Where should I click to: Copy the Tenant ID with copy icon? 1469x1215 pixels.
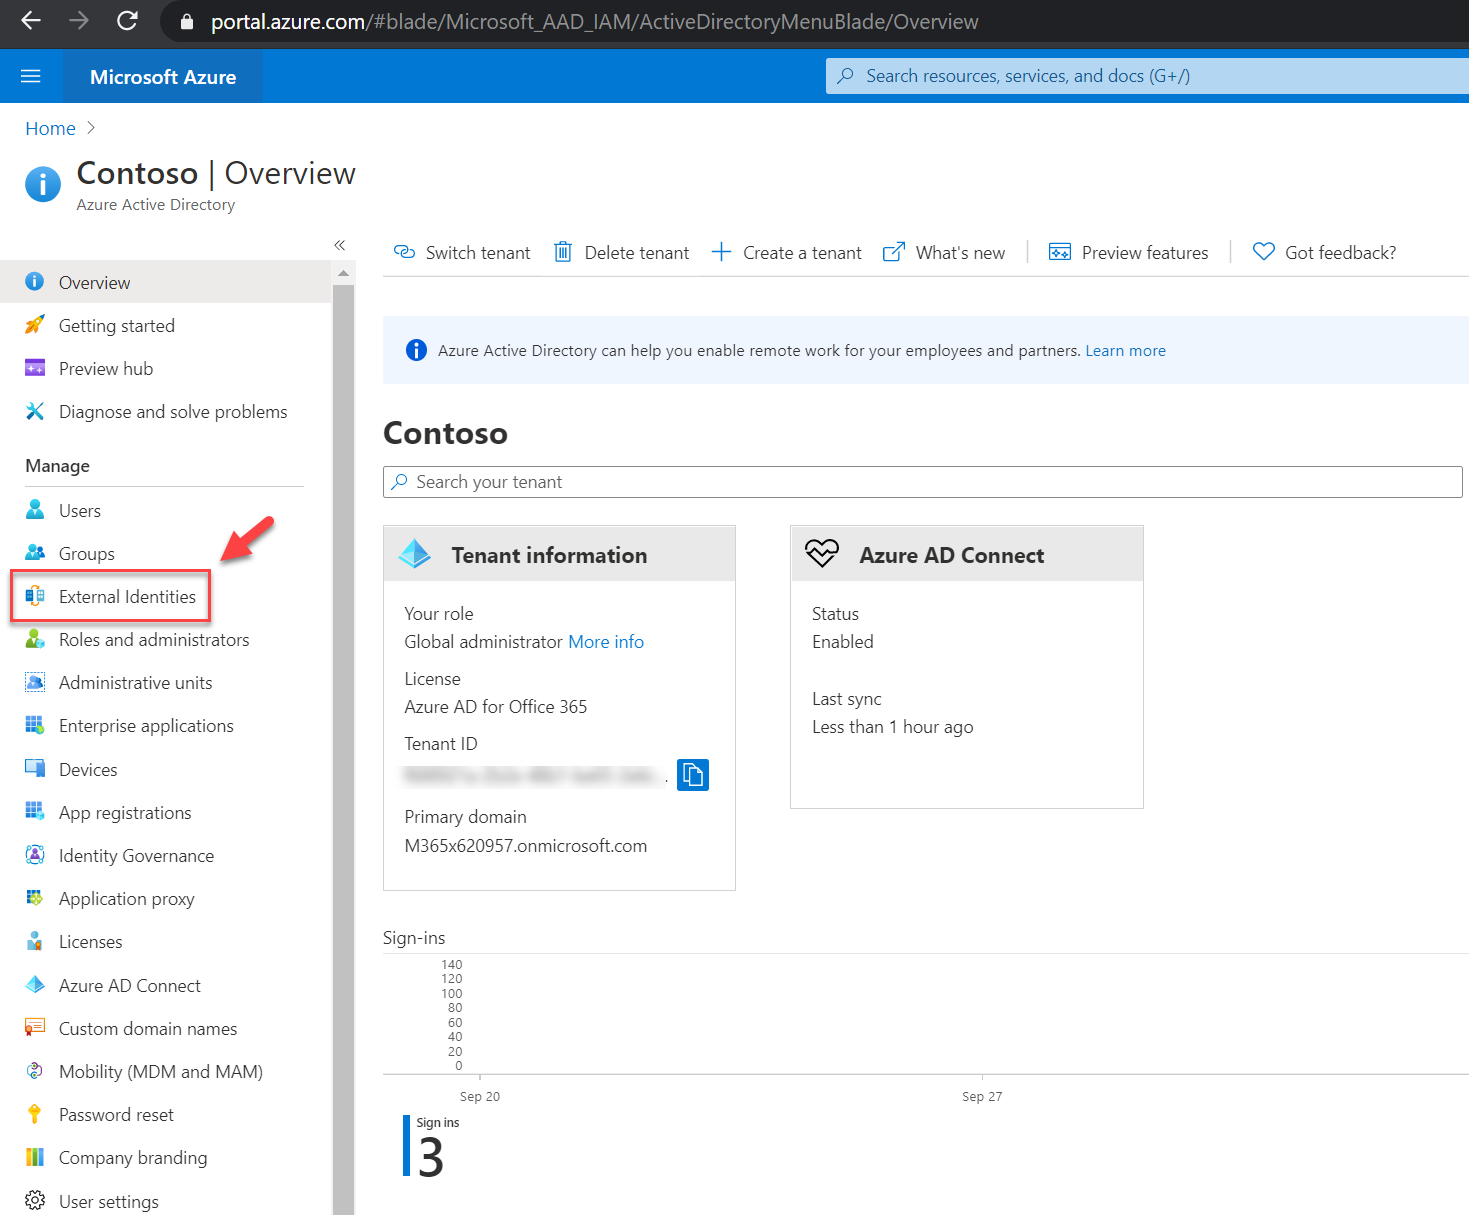(693, 775)
